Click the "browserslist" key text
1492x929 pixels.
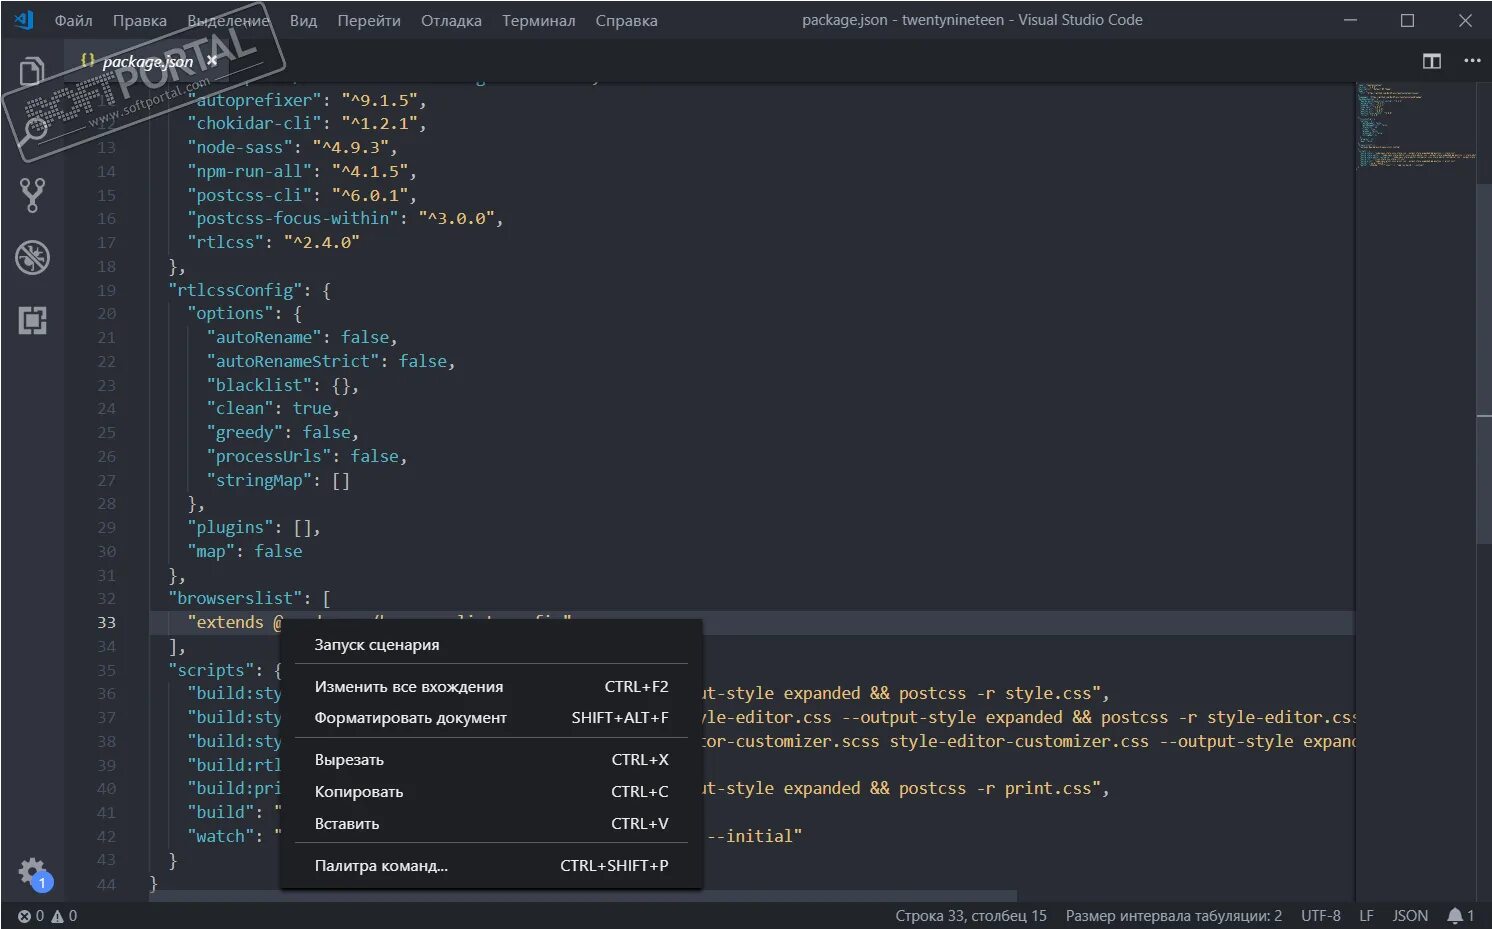[x=236, y=598]
